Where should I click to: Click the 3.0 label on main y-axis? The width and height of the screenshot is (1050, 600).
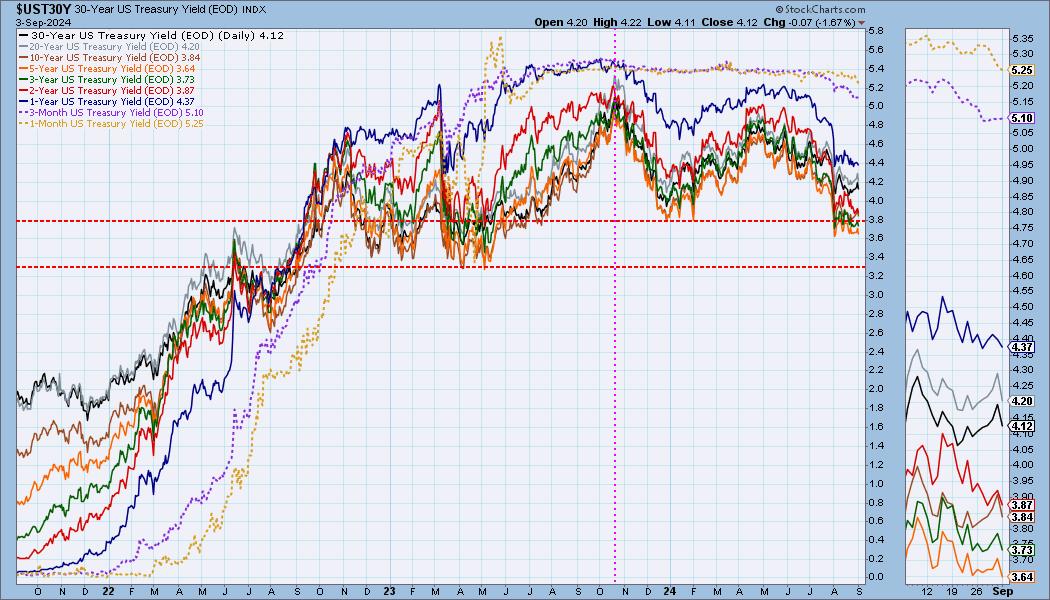(x=876, y=295)
